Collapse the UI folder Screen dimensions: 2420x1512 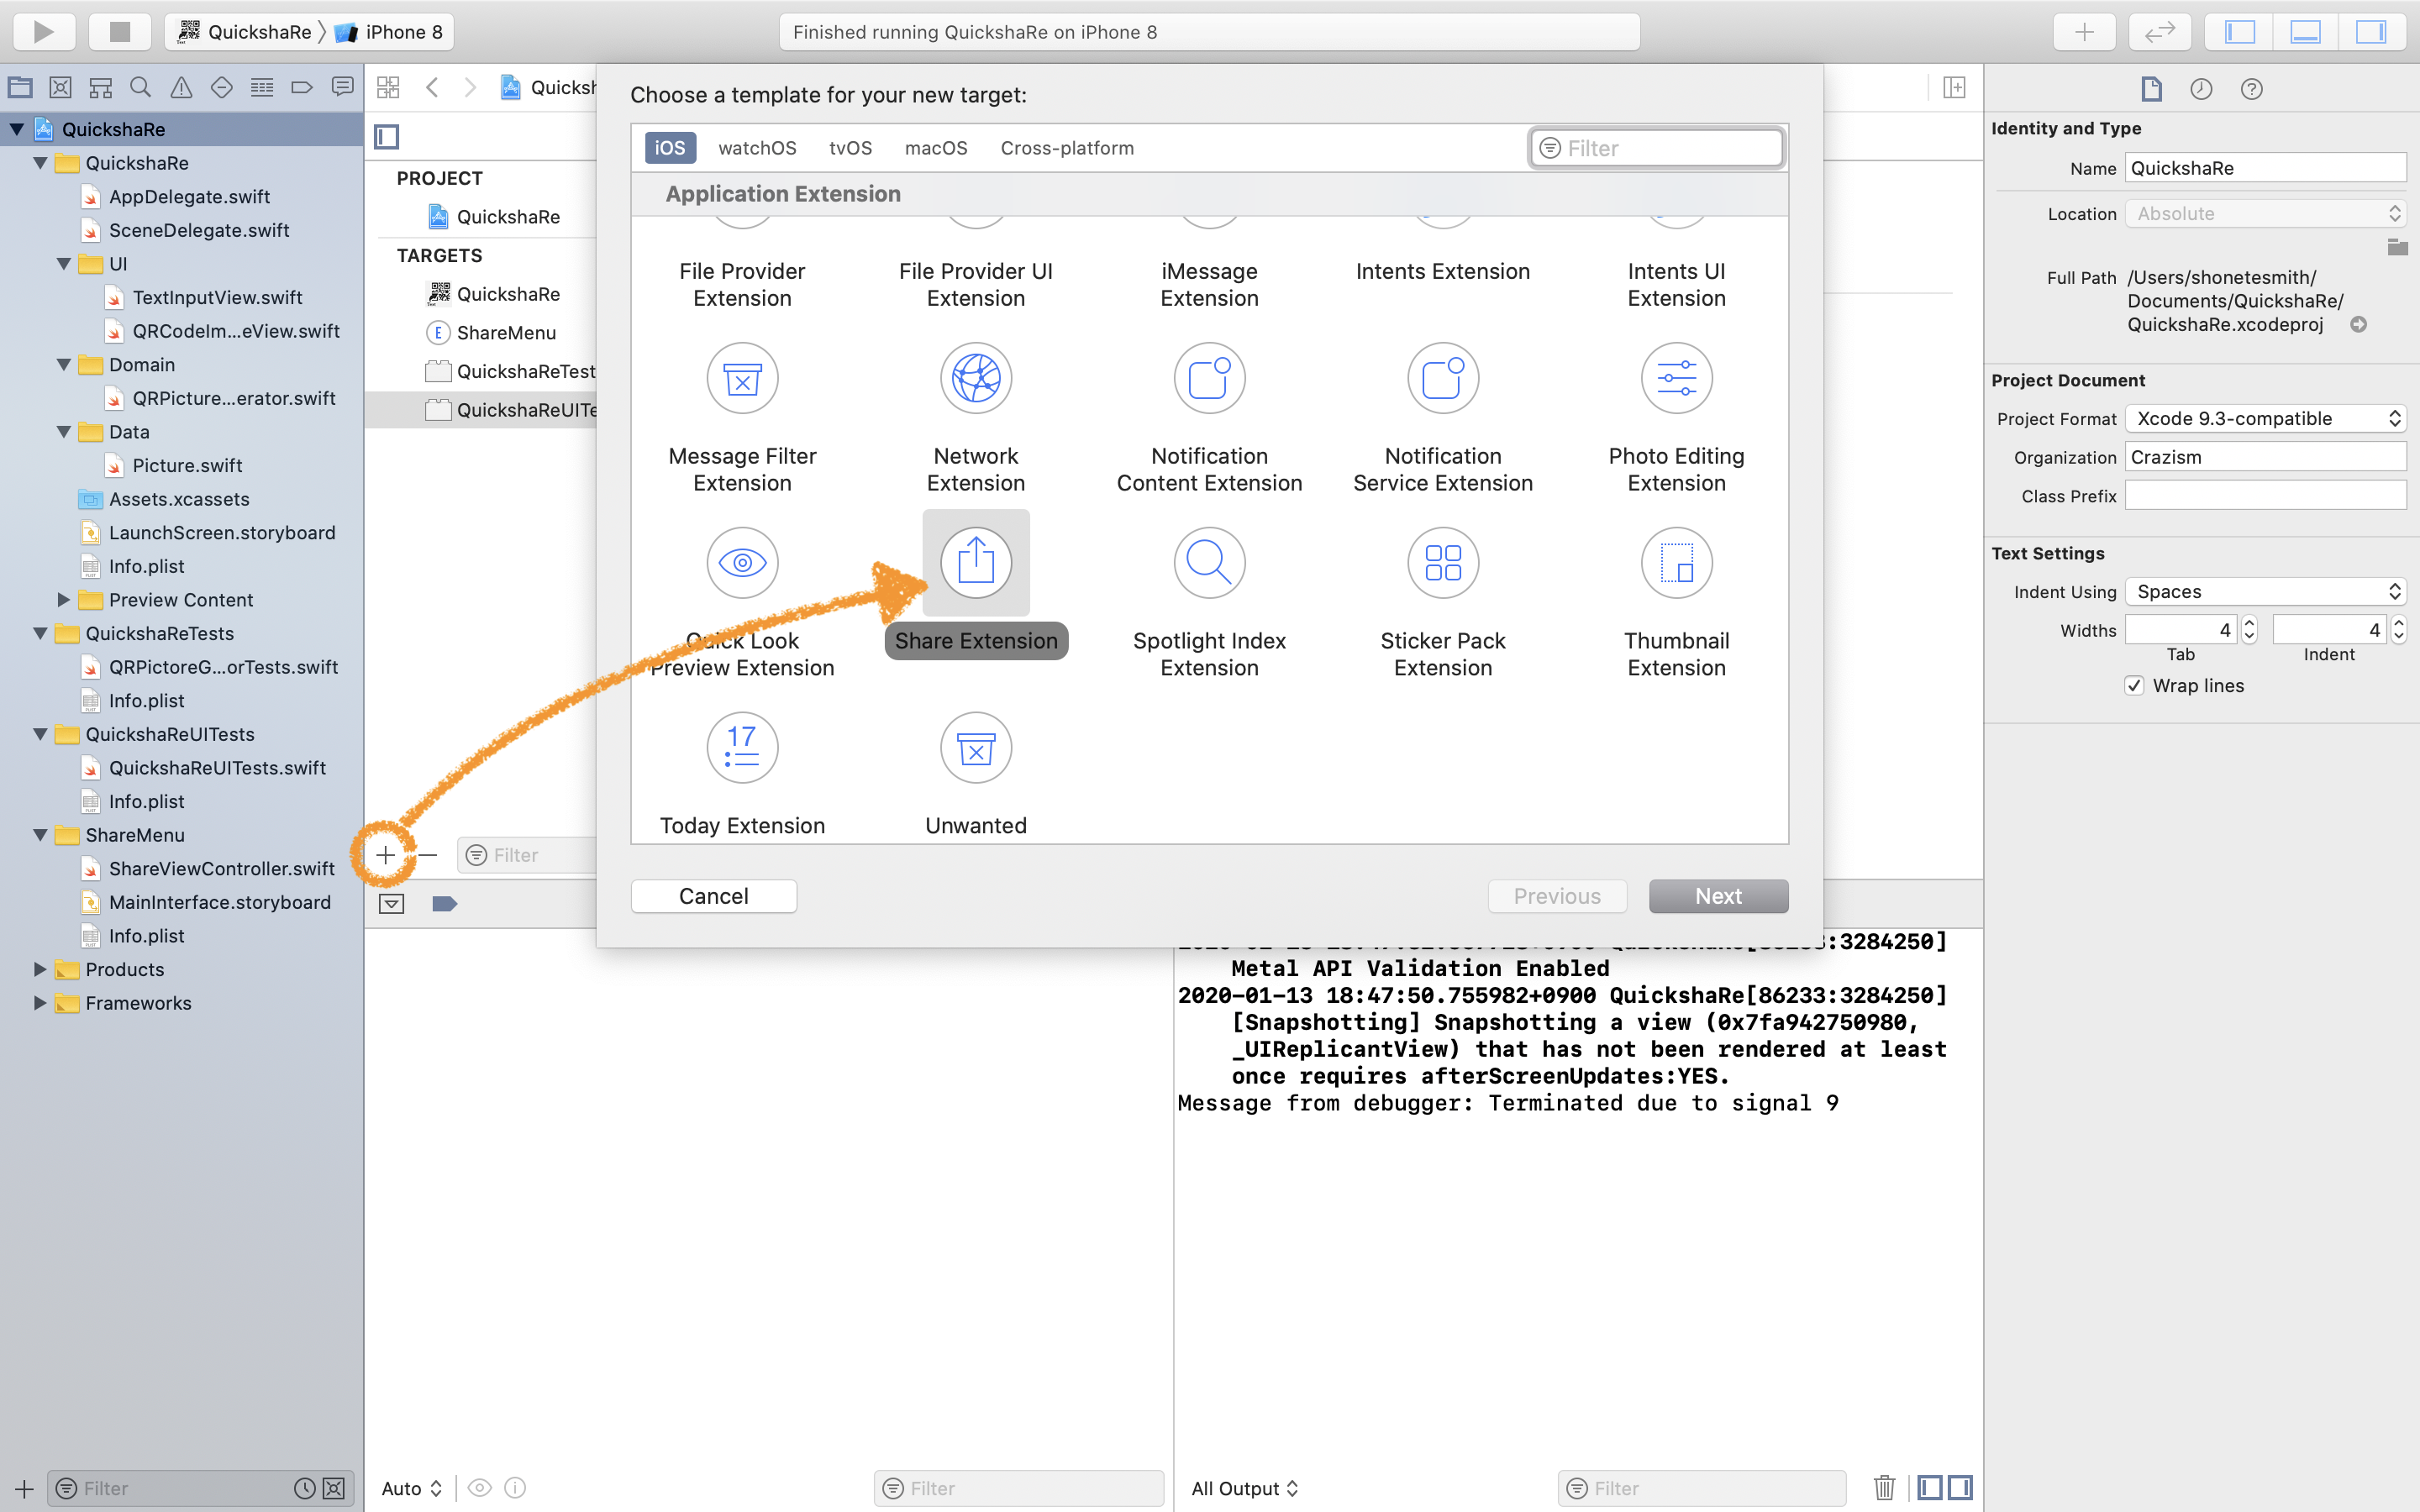64,264
